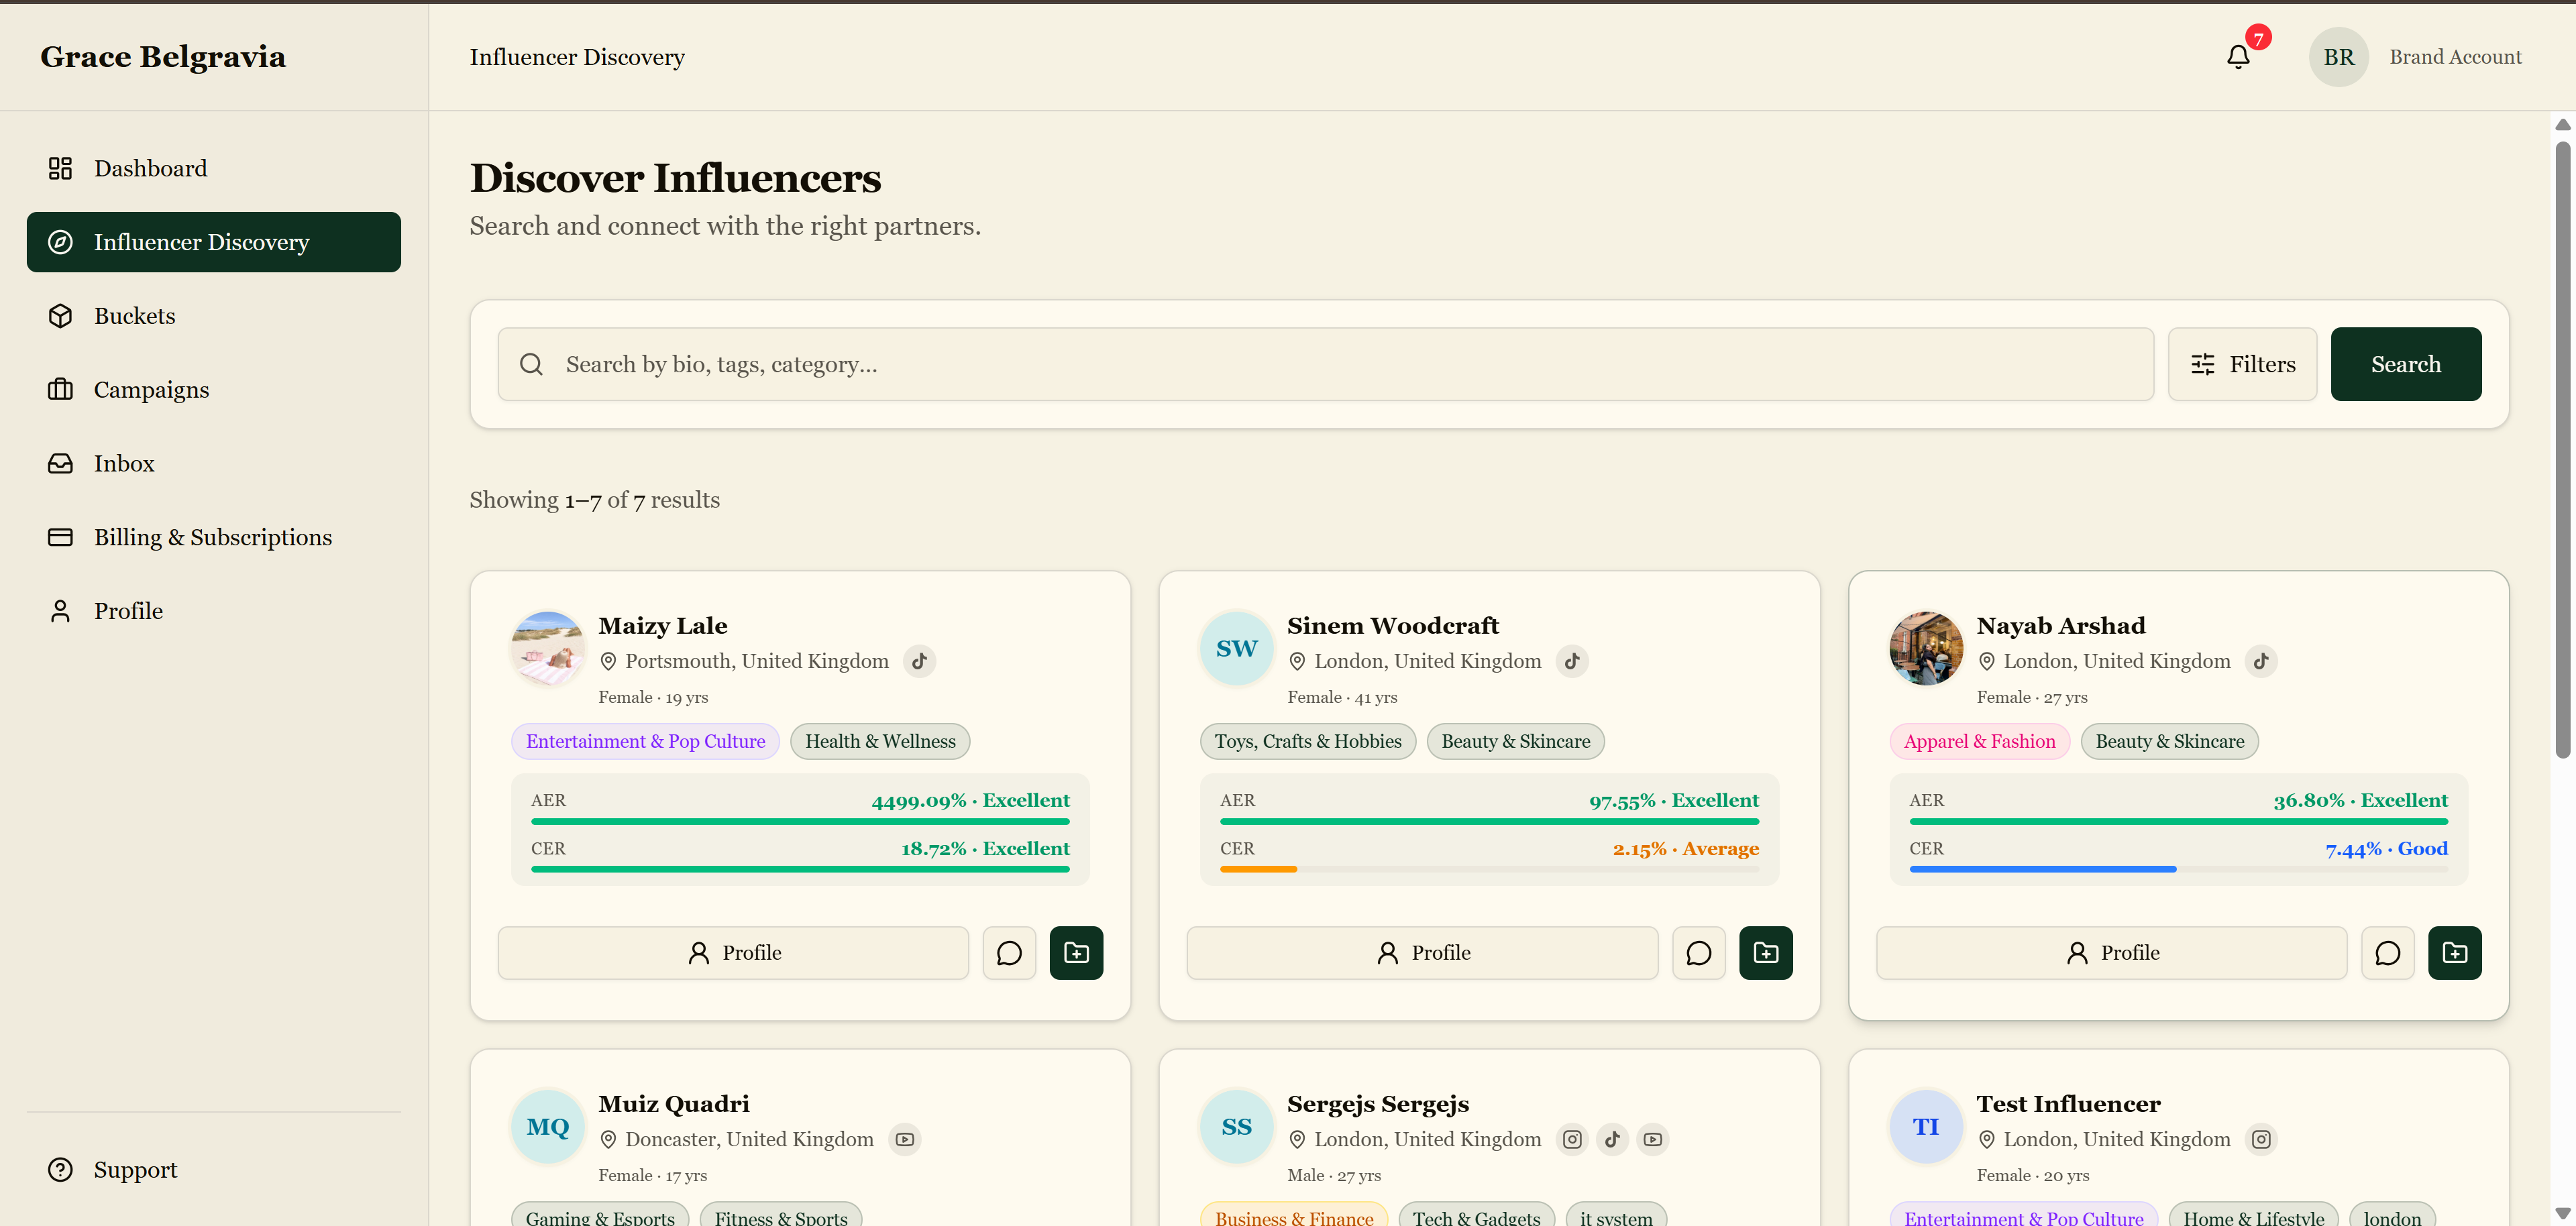This screenshot has height=1226, width=2576.
Task: Focus the search by bio, tags field
Action: coord(1326,364)
